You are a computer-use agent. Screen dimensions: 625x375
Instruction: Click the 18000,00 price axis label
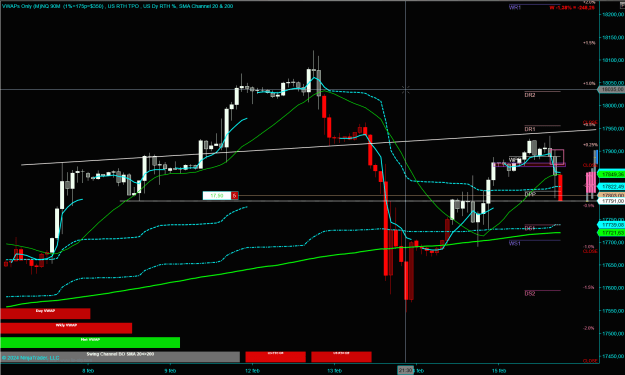click(x=613, y=106)
